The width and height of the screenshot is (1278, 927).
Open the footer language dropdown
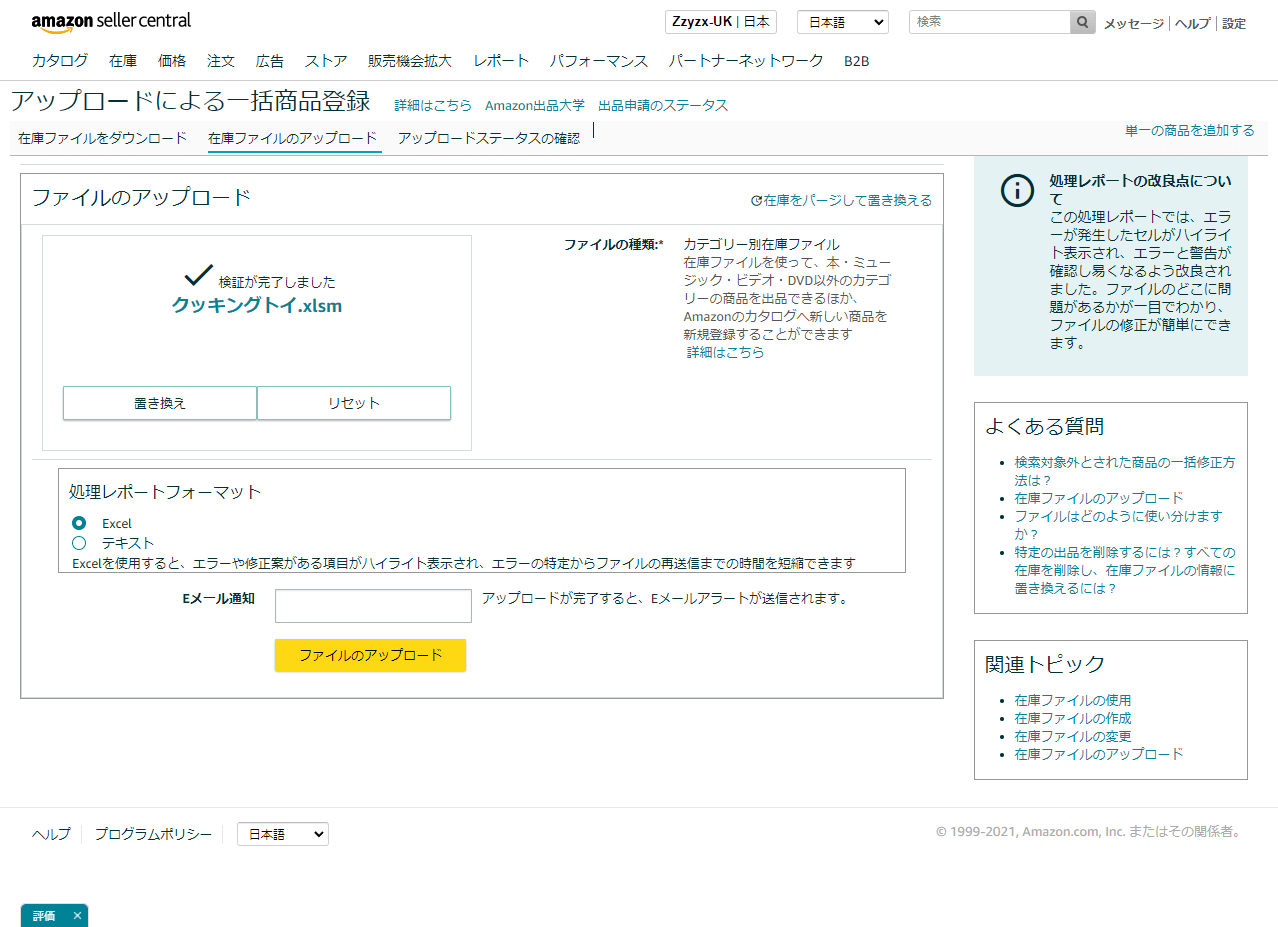[x=282, y=834]
